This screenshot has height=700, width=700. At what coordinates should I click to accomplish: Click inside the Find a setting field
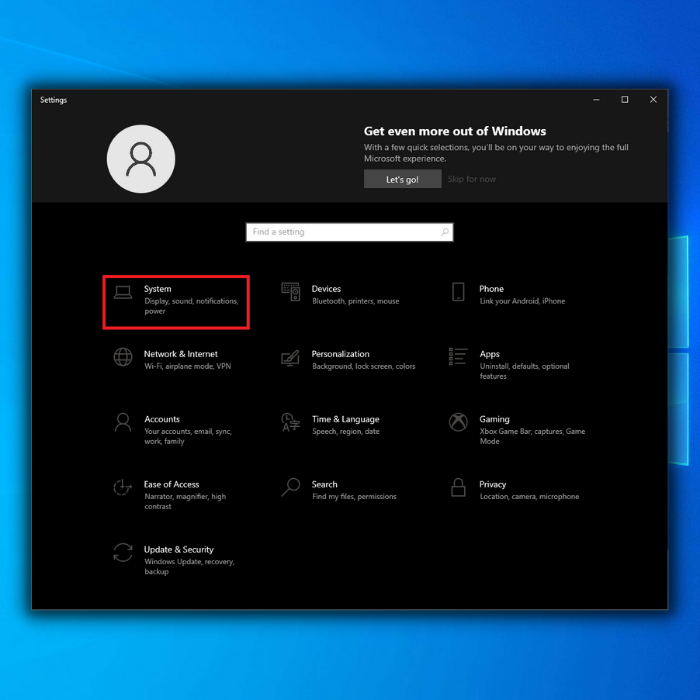pos(350,232)
